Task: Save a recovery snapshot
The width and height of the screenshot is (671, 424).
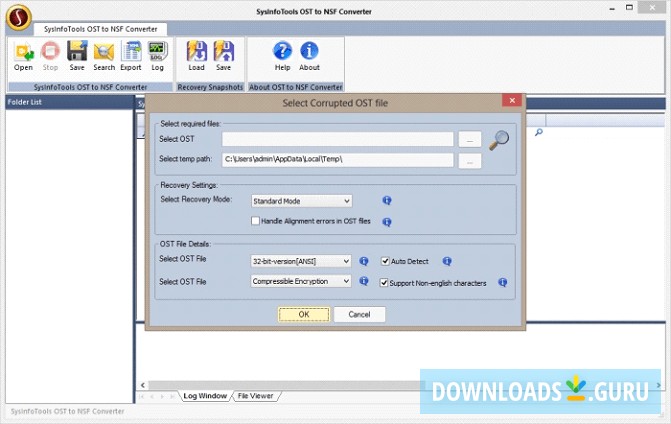Action: coord(223,56)
